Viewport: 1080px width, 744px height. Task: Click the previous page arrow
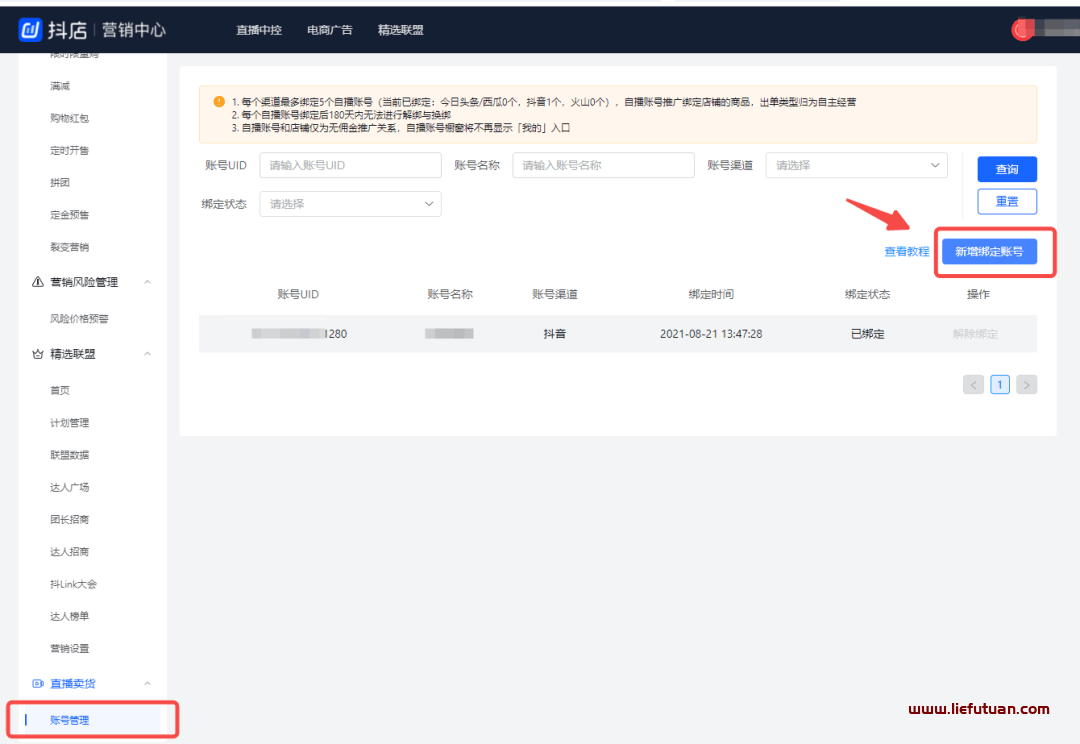(x=973, y=384)
